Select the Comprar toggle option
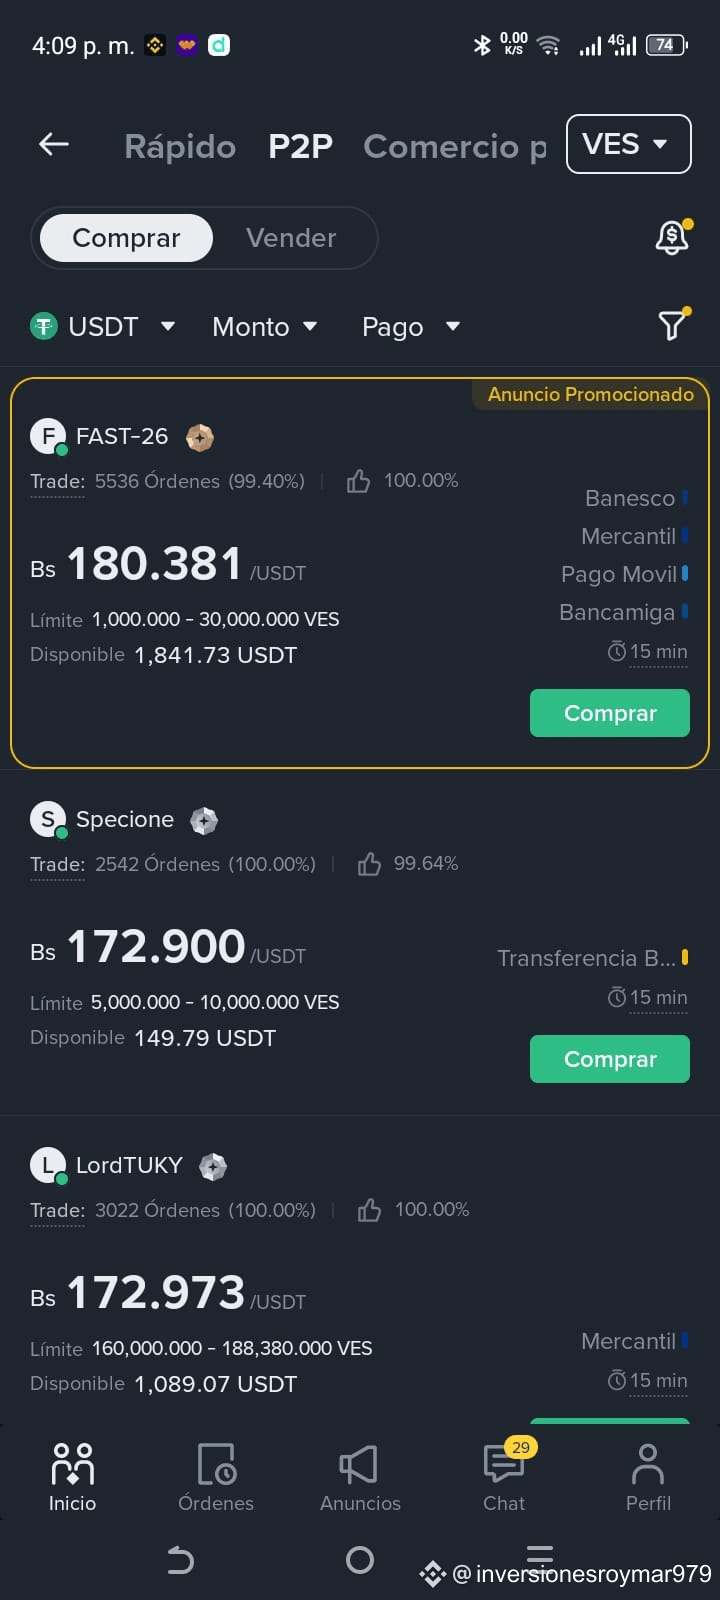 126,238
